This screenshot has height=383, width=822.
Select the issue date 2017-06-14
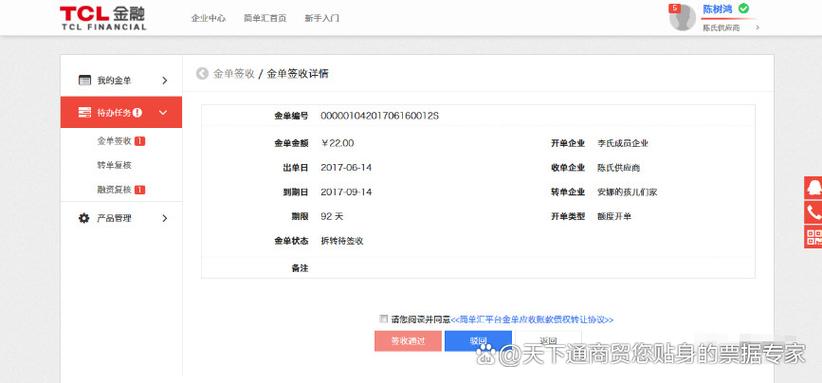[346, 168]
